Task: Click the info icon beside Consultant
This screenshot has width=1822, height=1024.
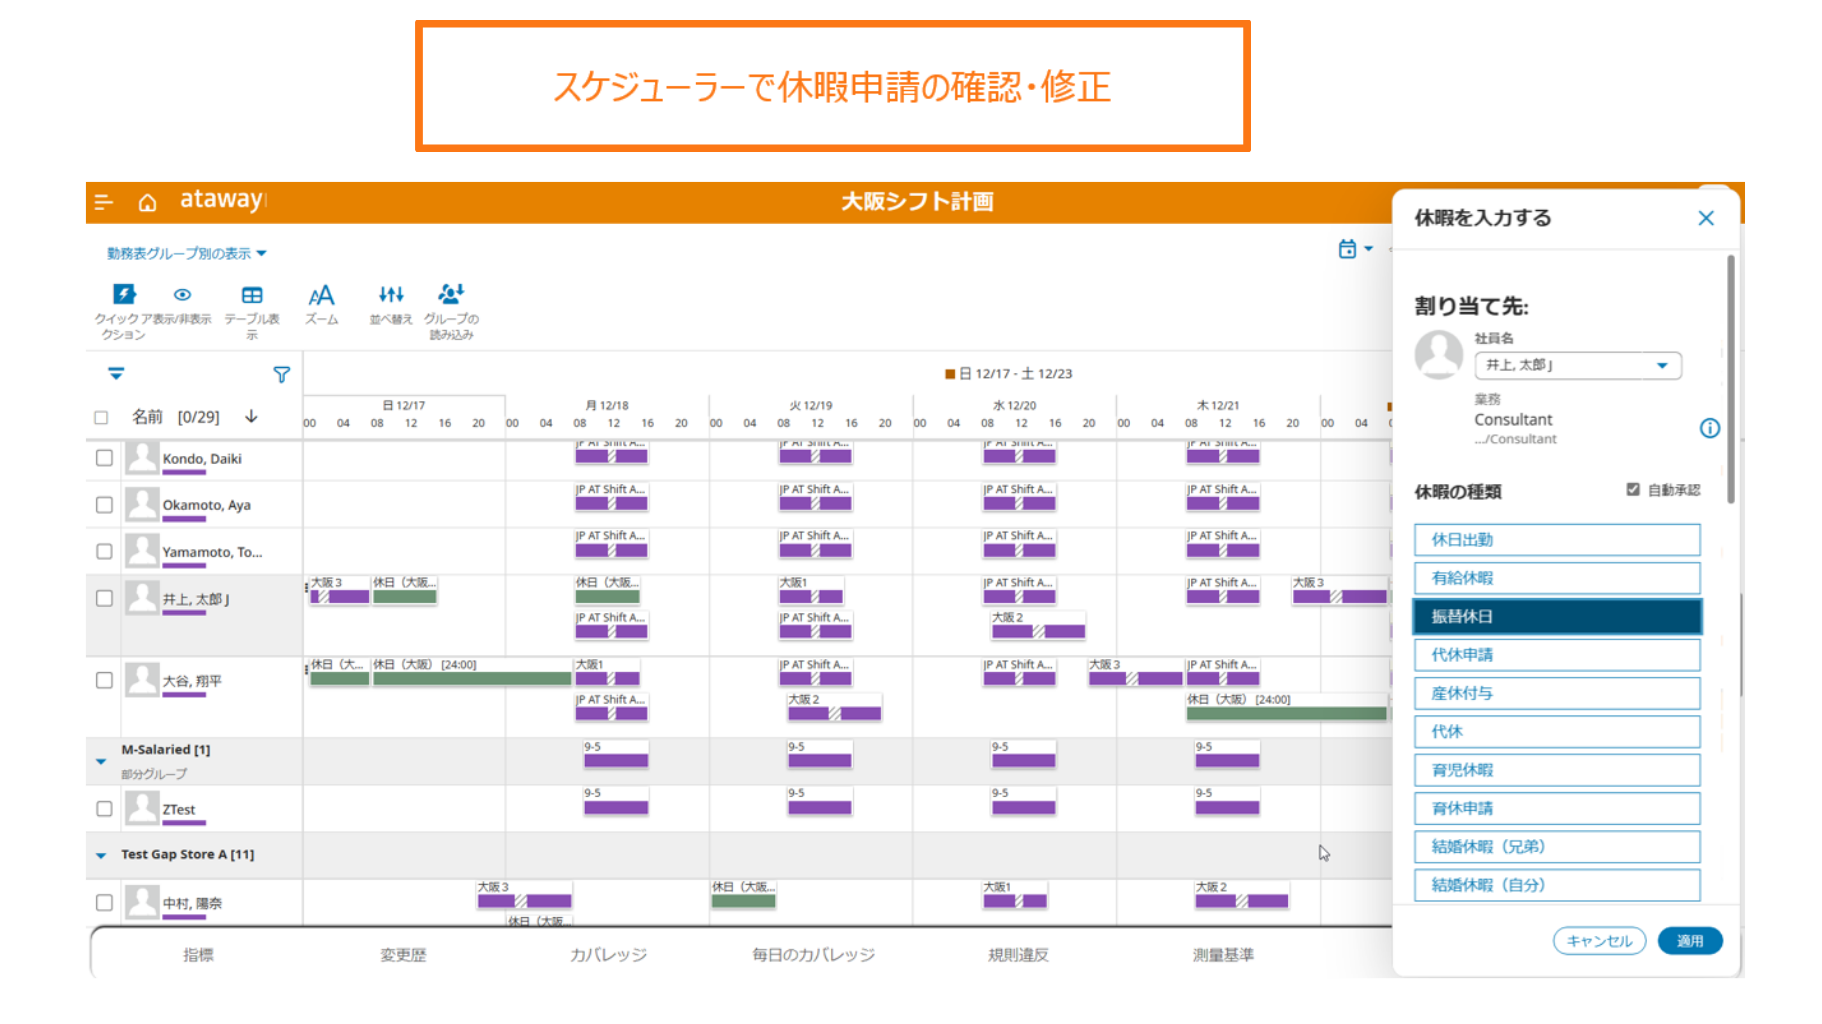Action: pos(1709,428)
